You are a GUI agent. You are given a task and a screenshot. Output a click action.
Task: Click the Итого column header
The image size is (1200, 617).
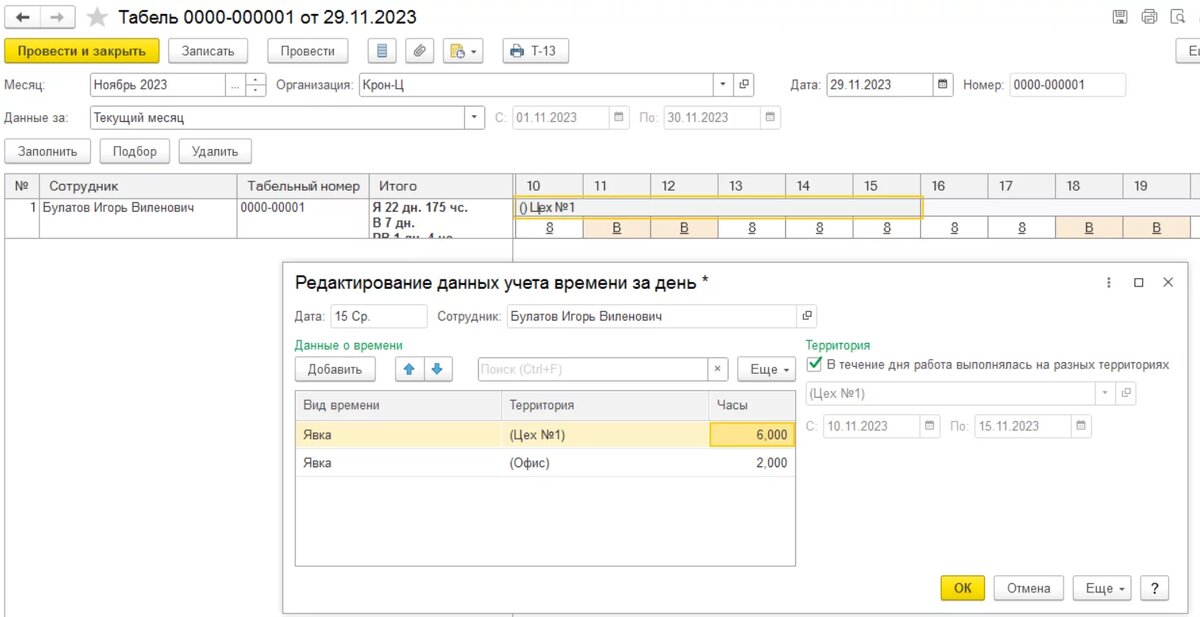[440, 186]
